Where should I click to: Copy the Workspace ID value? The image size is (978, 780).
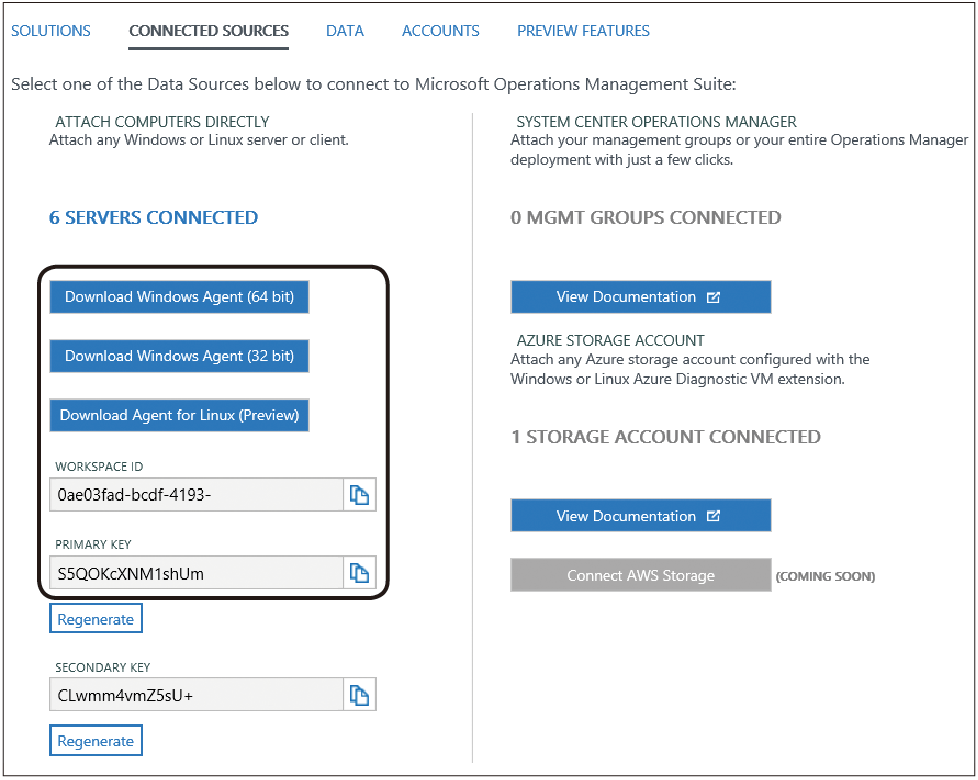coord(359,495)
